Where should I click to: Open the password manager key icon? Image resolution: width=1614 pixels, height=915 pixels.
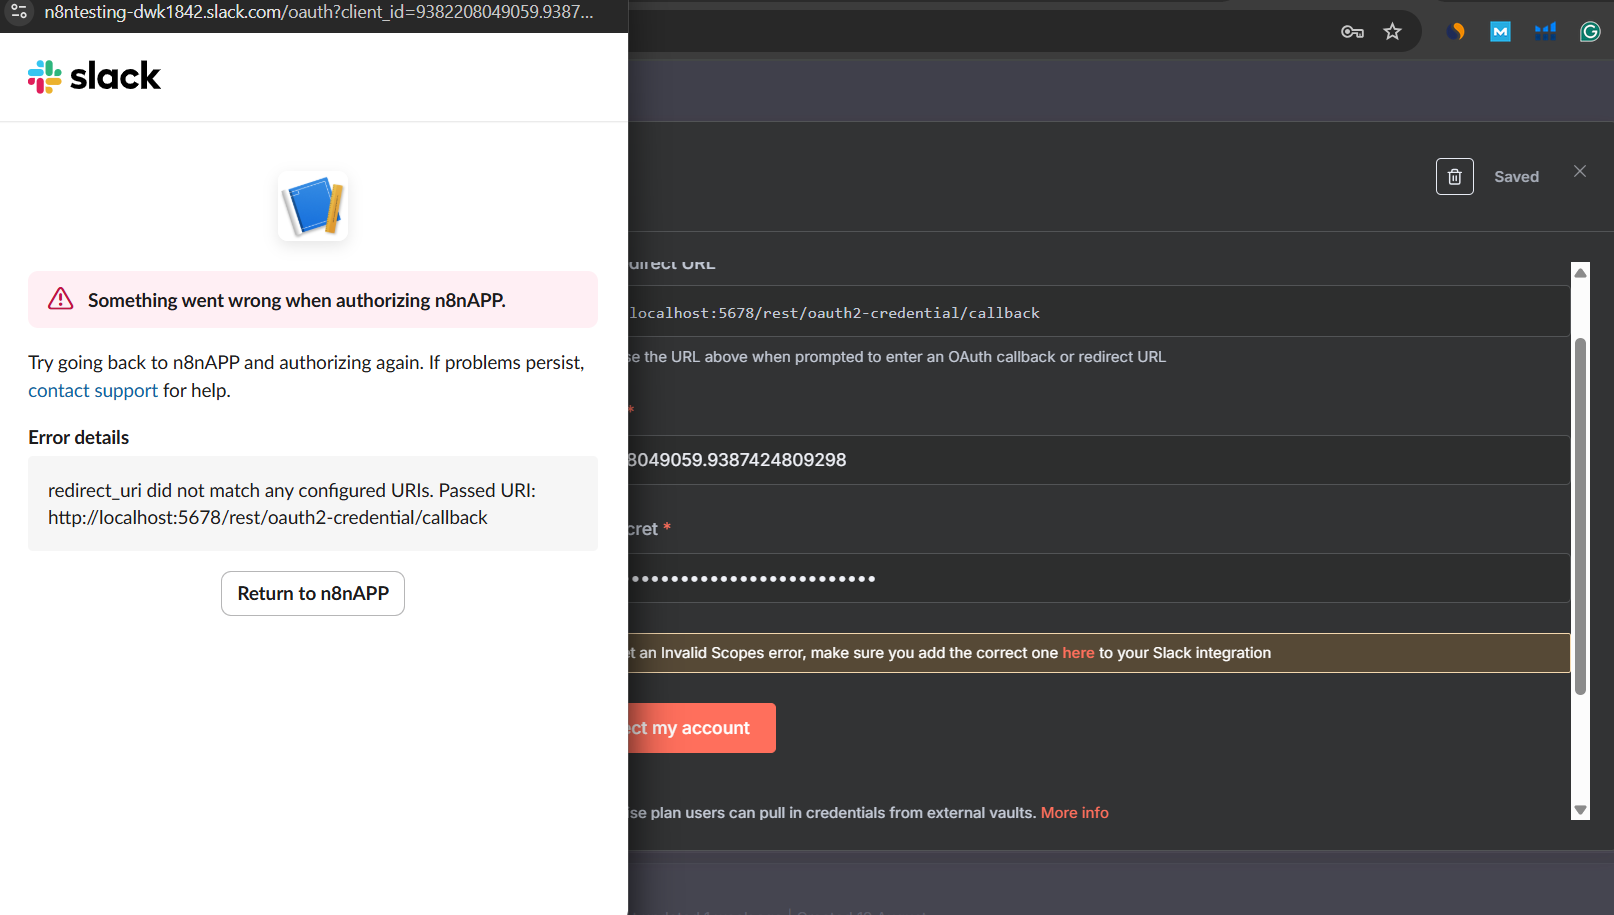coord(1352,32)
